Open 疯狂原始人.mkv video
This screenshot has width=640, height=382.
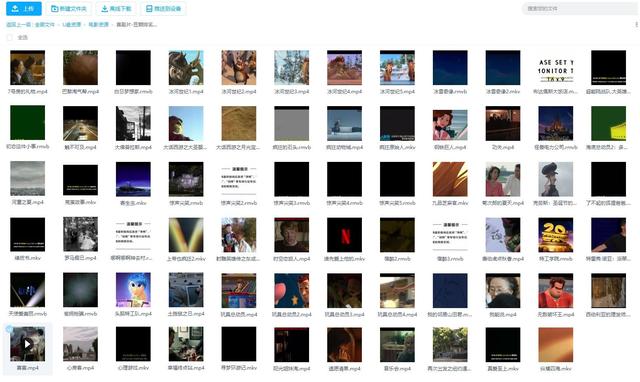[x=397, y=123]
